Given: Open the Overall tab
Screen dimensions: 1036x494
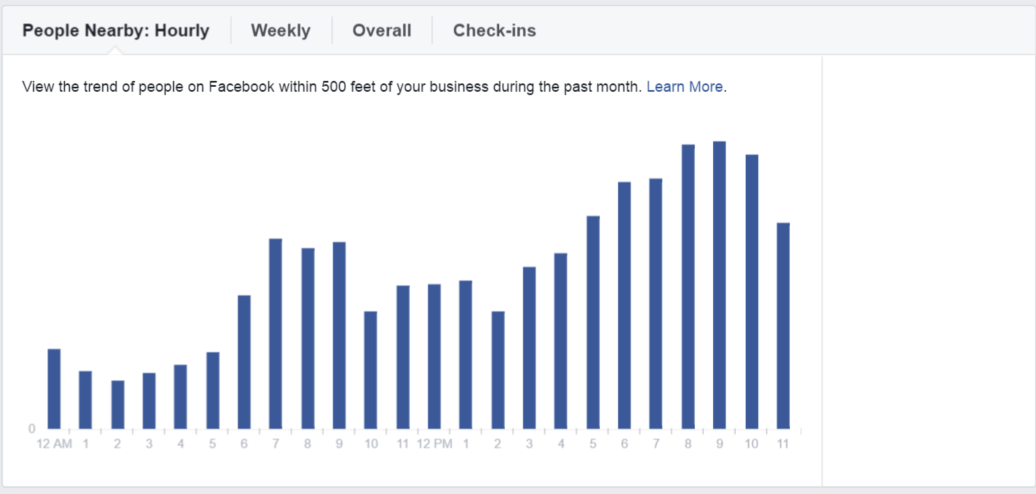Looking at the screenshot, I should click(x=381, y=30).
